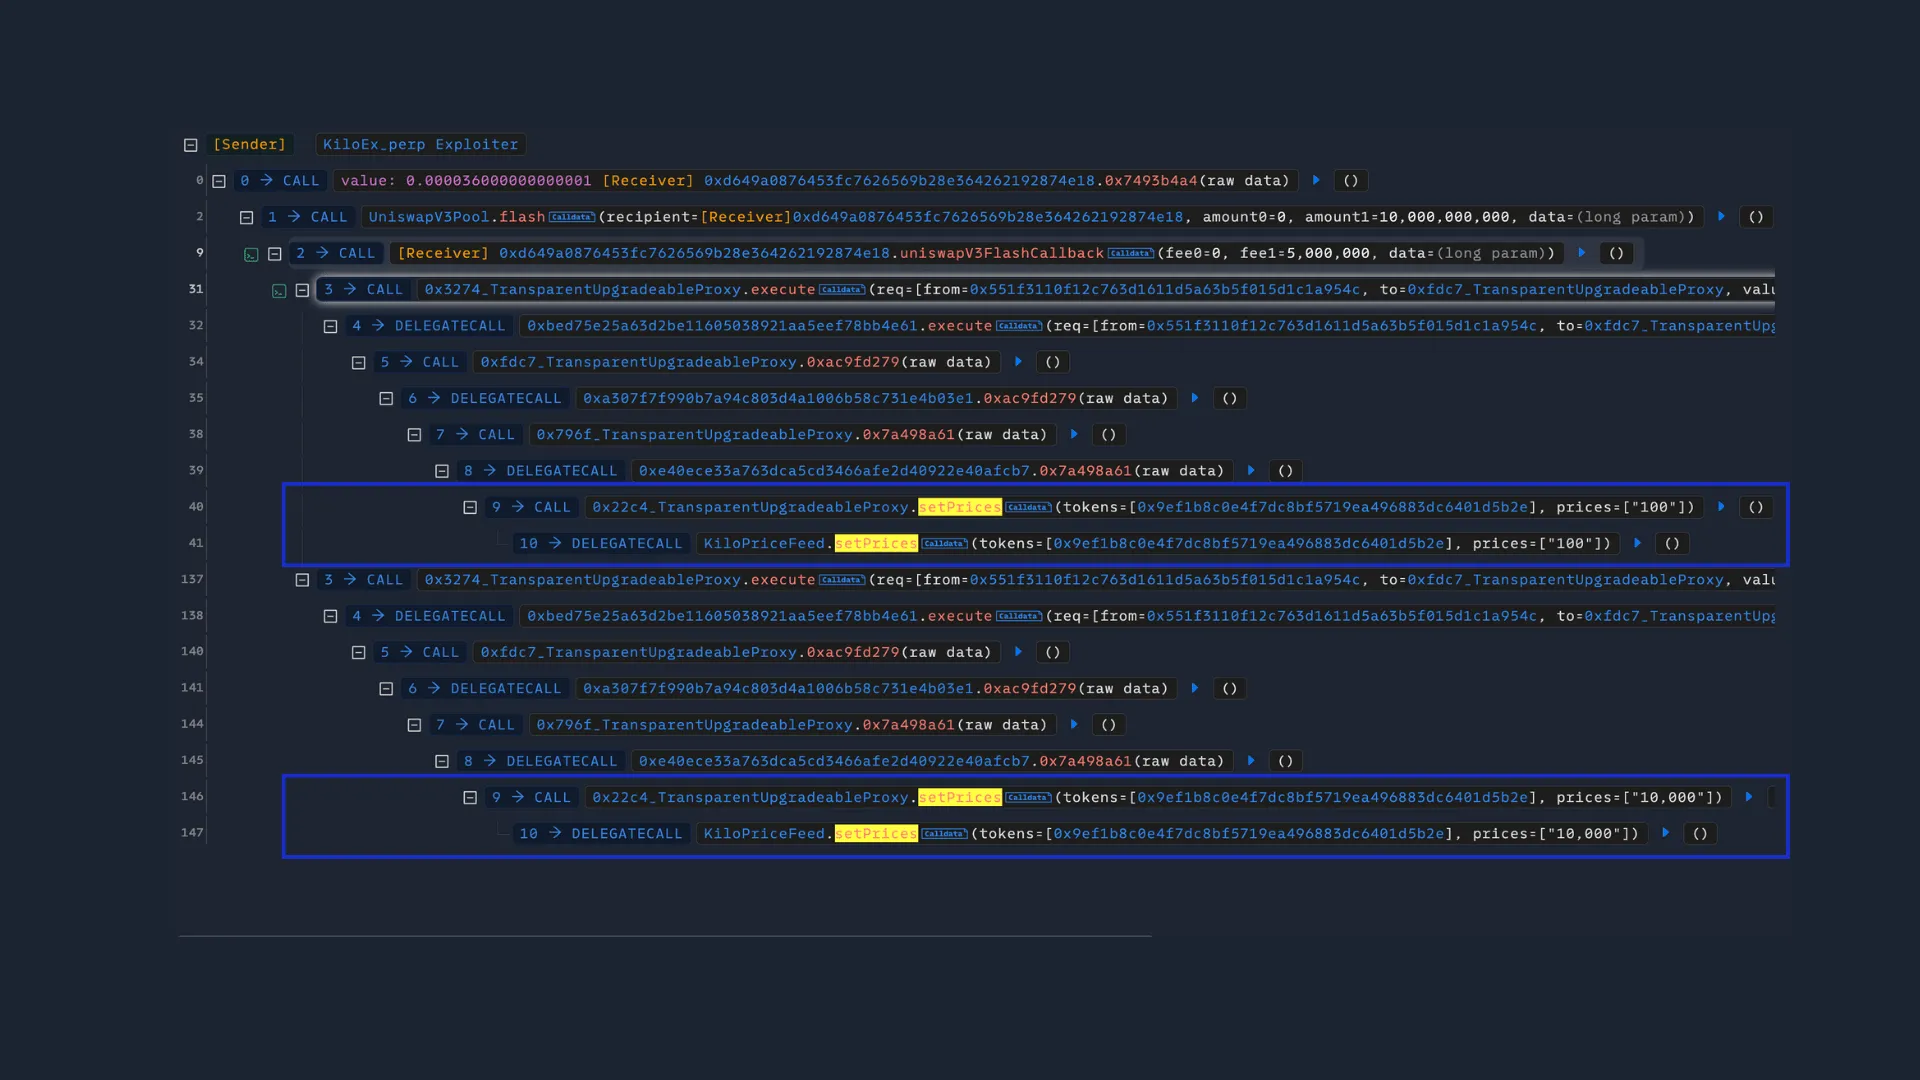Open calldata badge for setPrices on line 40
The width and height of the screenshot is (1920, 1080).
point(1028,507)
